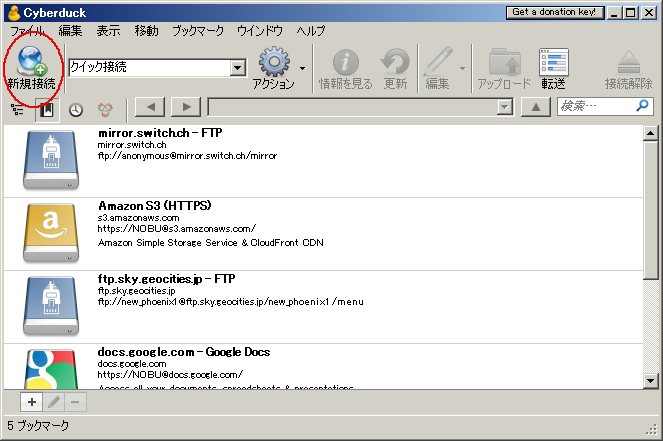Select bookmark title docs.google.com – Google Docs
Image resolution: width=663 pixels, height=441 pixels.
pos(184,352)
